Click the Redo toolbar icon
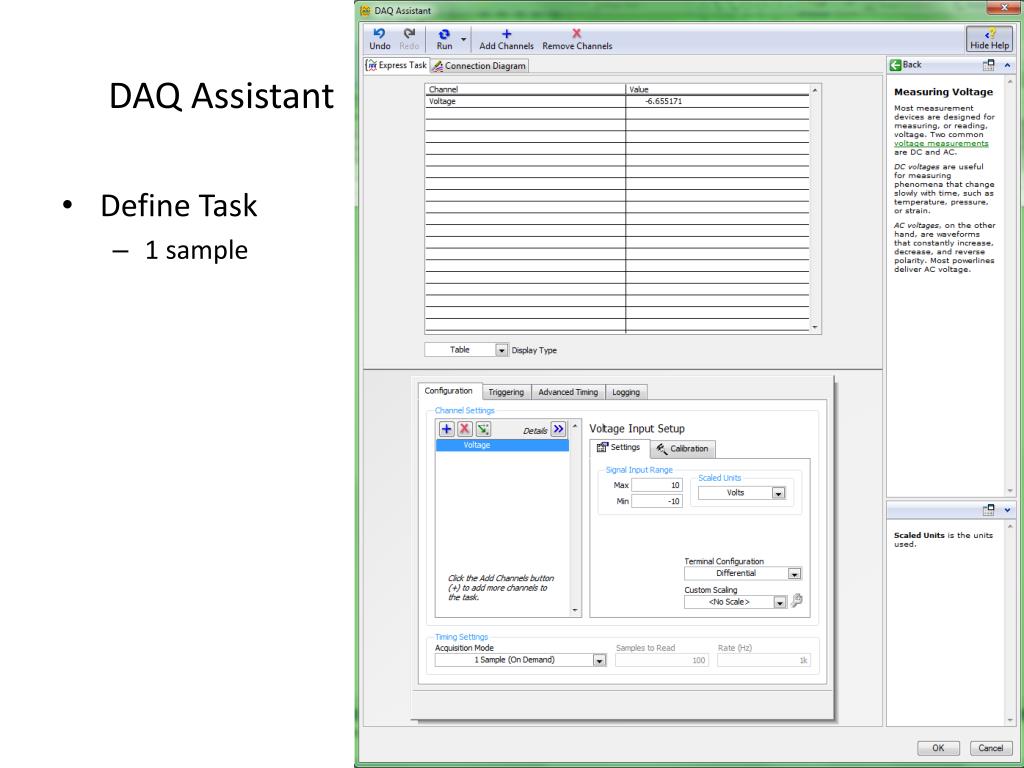The image size is (1024, 768). 409,39
